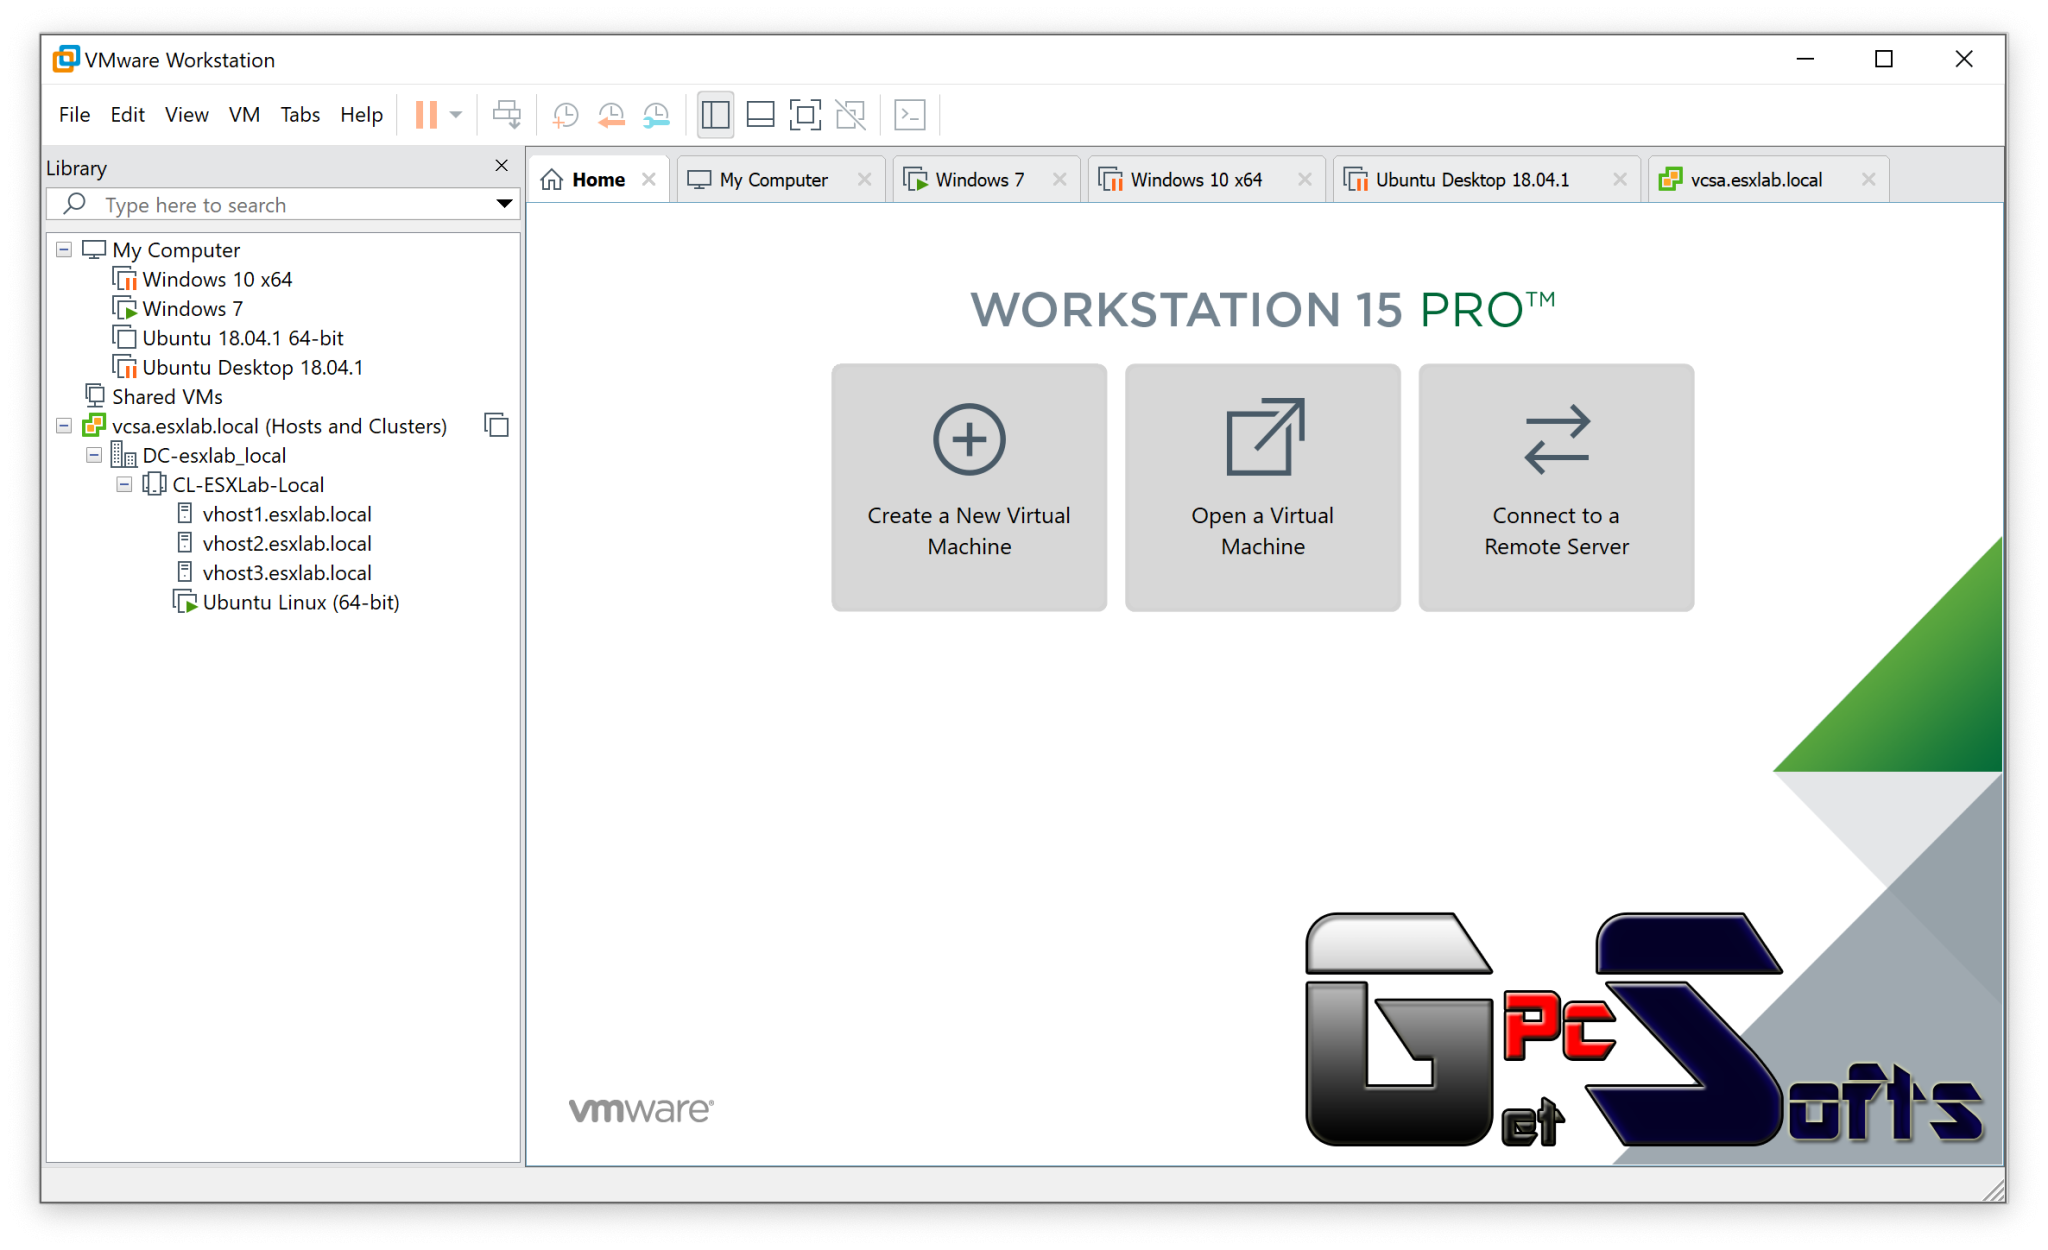Enter full screen mode icon

(x=805, y=115)
